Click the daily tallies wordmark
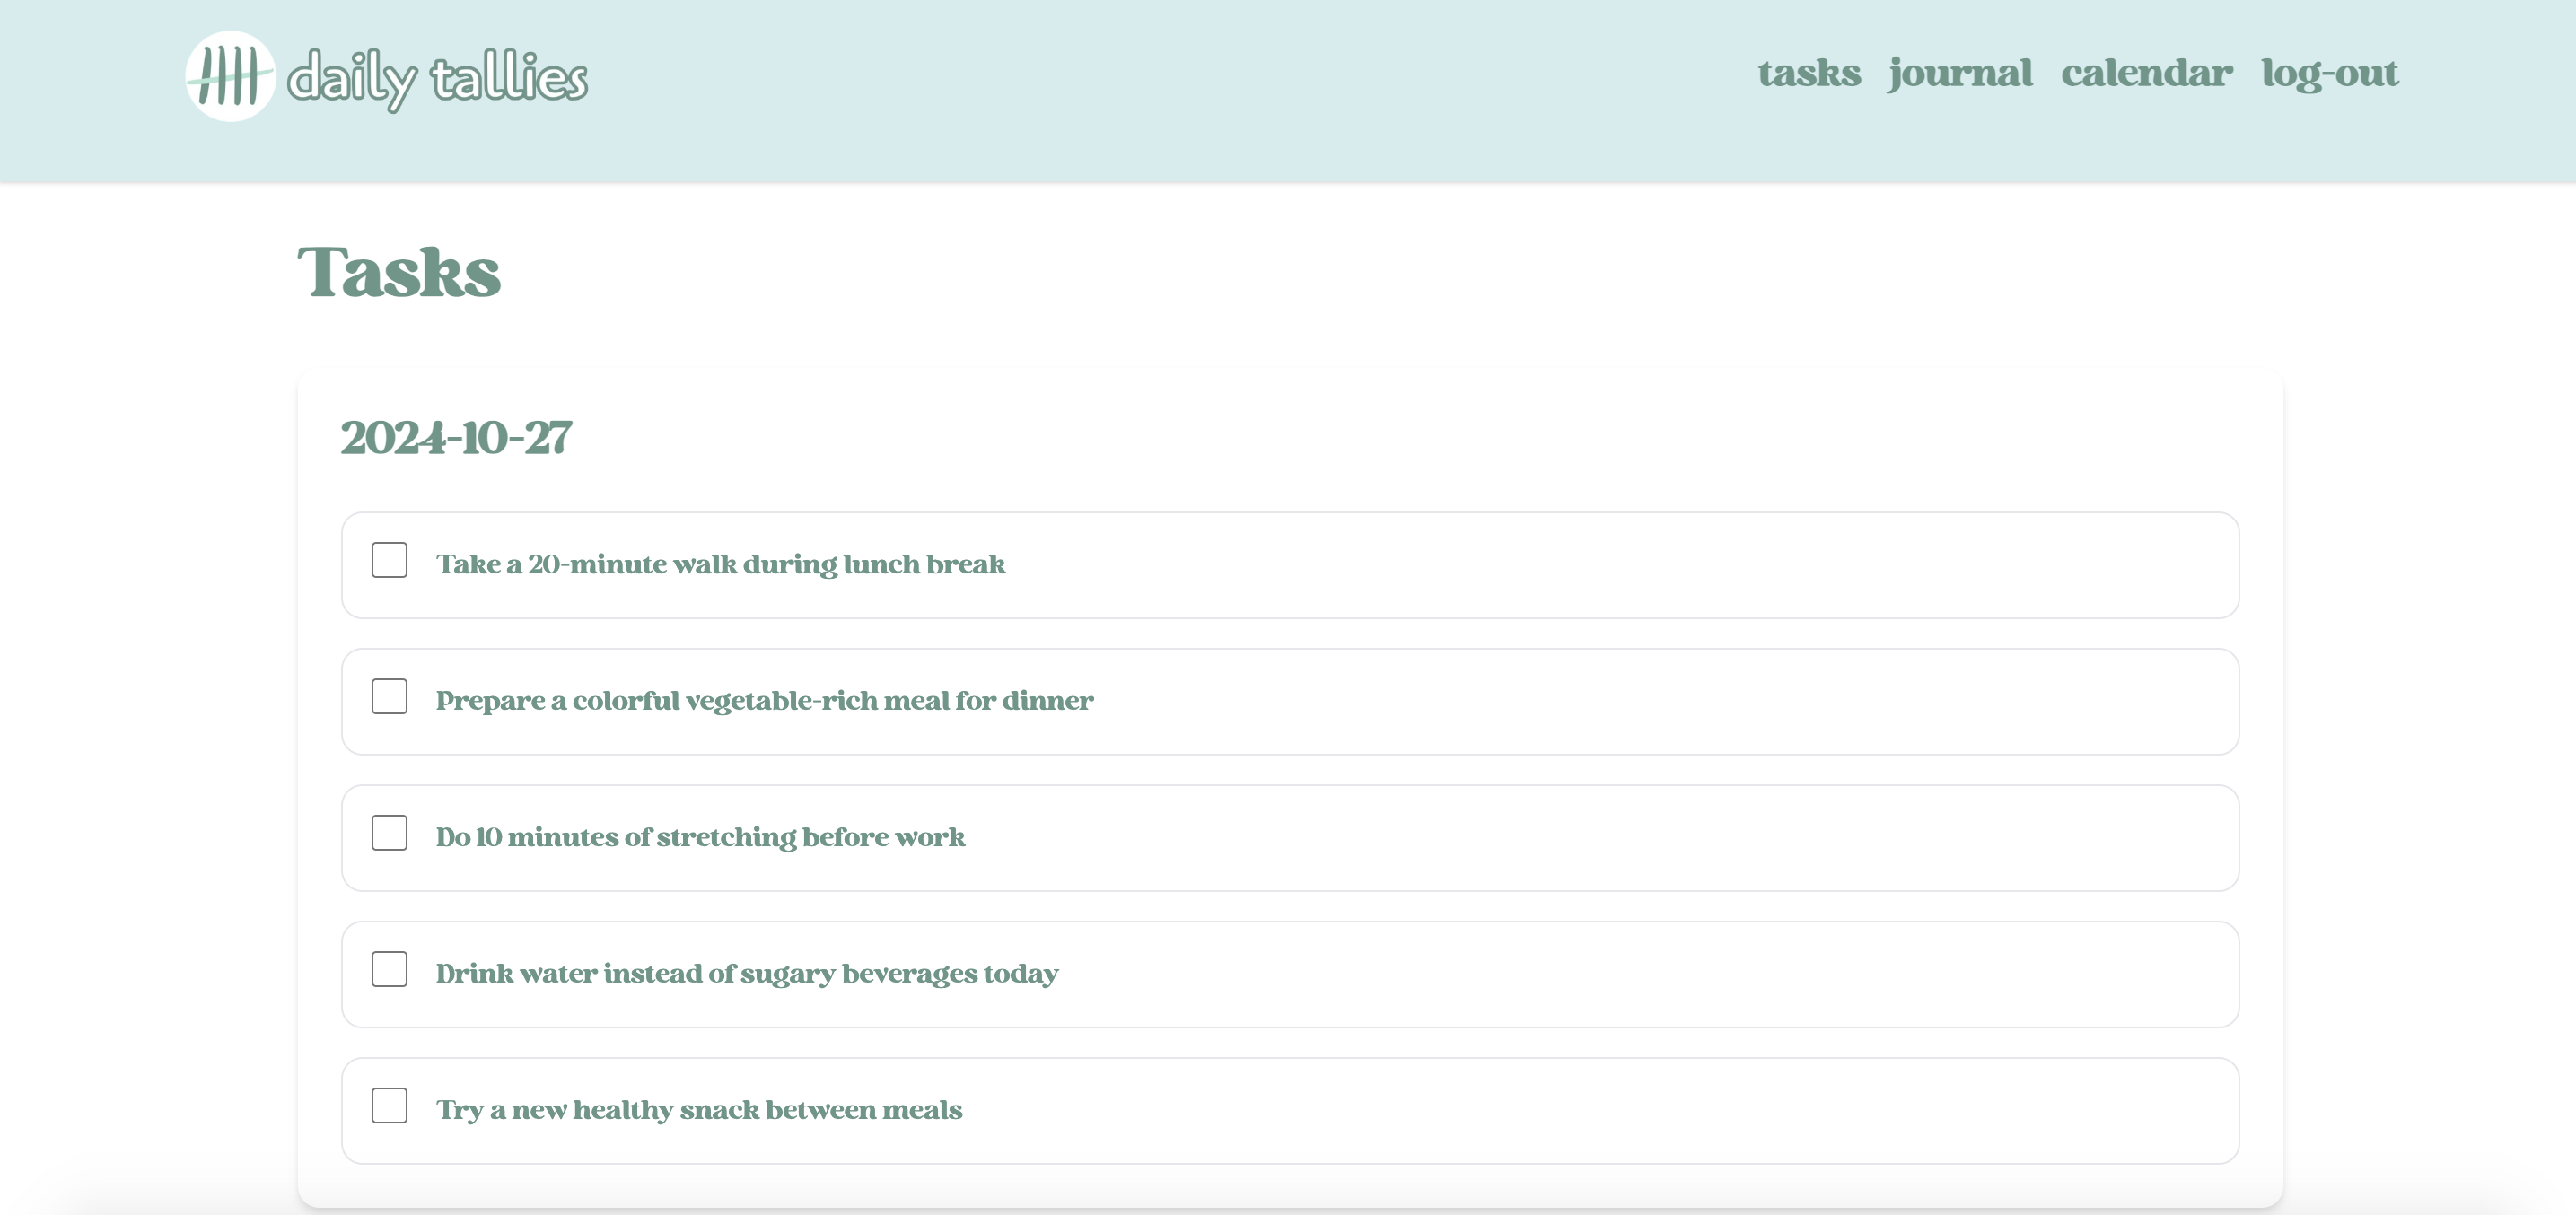The width and height of the screenshot is (2576, 1215). (437, 78)
